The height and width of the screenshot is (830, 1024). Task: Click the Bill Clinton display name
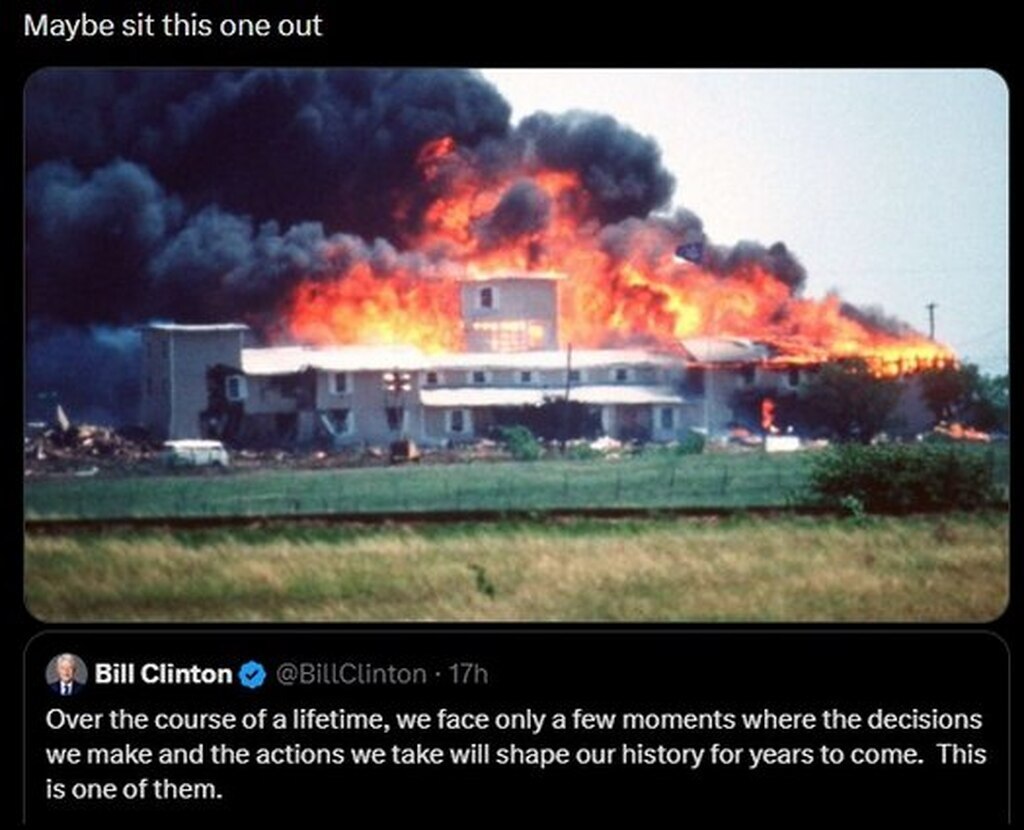click(163, 674)
